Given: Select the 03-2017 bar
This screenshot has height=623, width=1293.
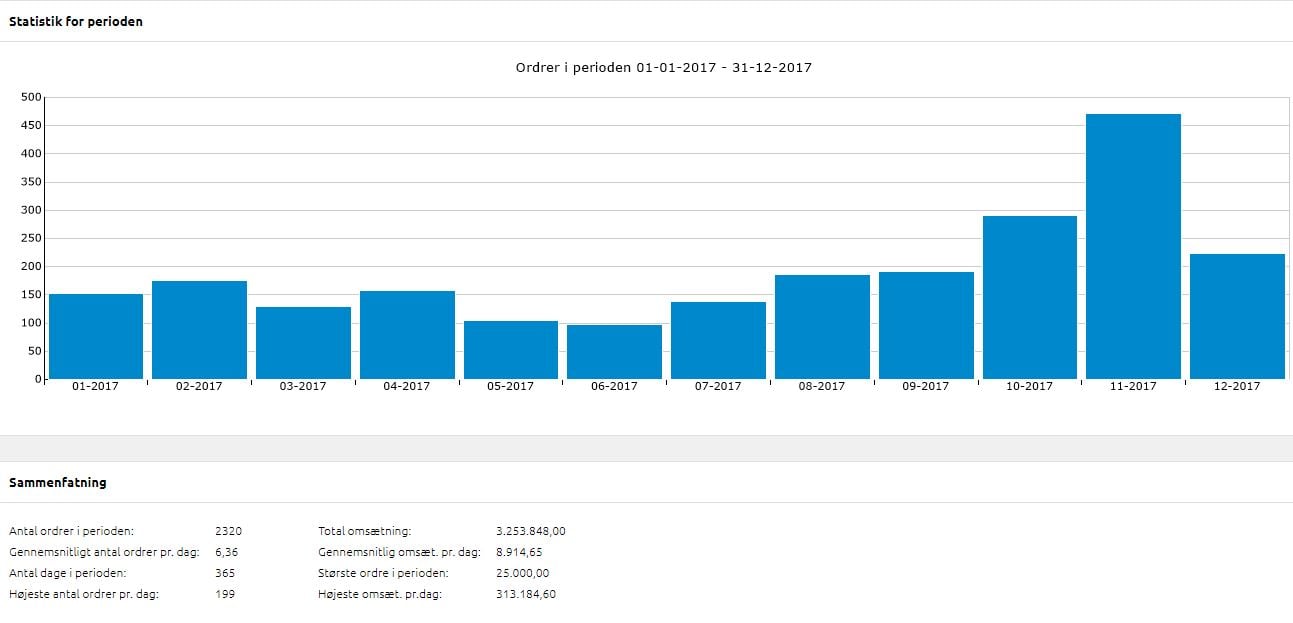Looking at the screenshot, I should [x=303, y=343].
